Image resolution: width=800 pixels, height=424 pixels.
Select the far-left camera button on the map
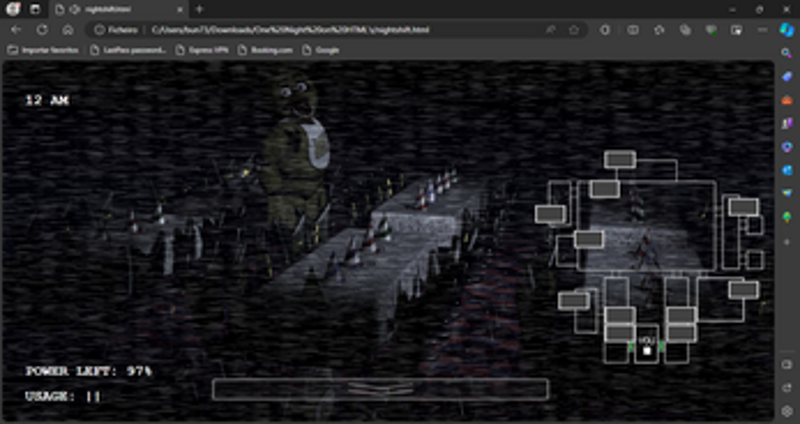(550, 214)
